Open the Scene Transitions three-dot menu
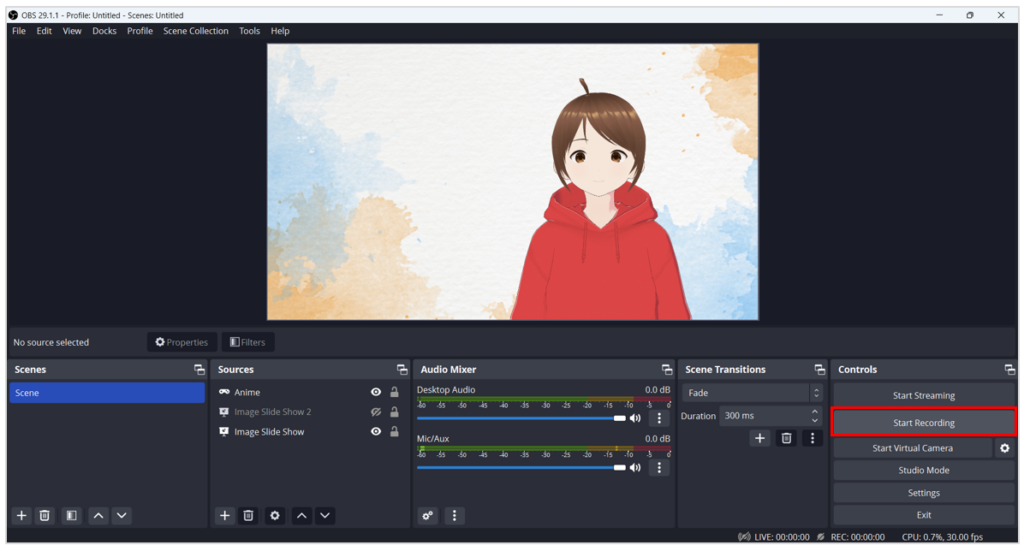 click(812, 438)
